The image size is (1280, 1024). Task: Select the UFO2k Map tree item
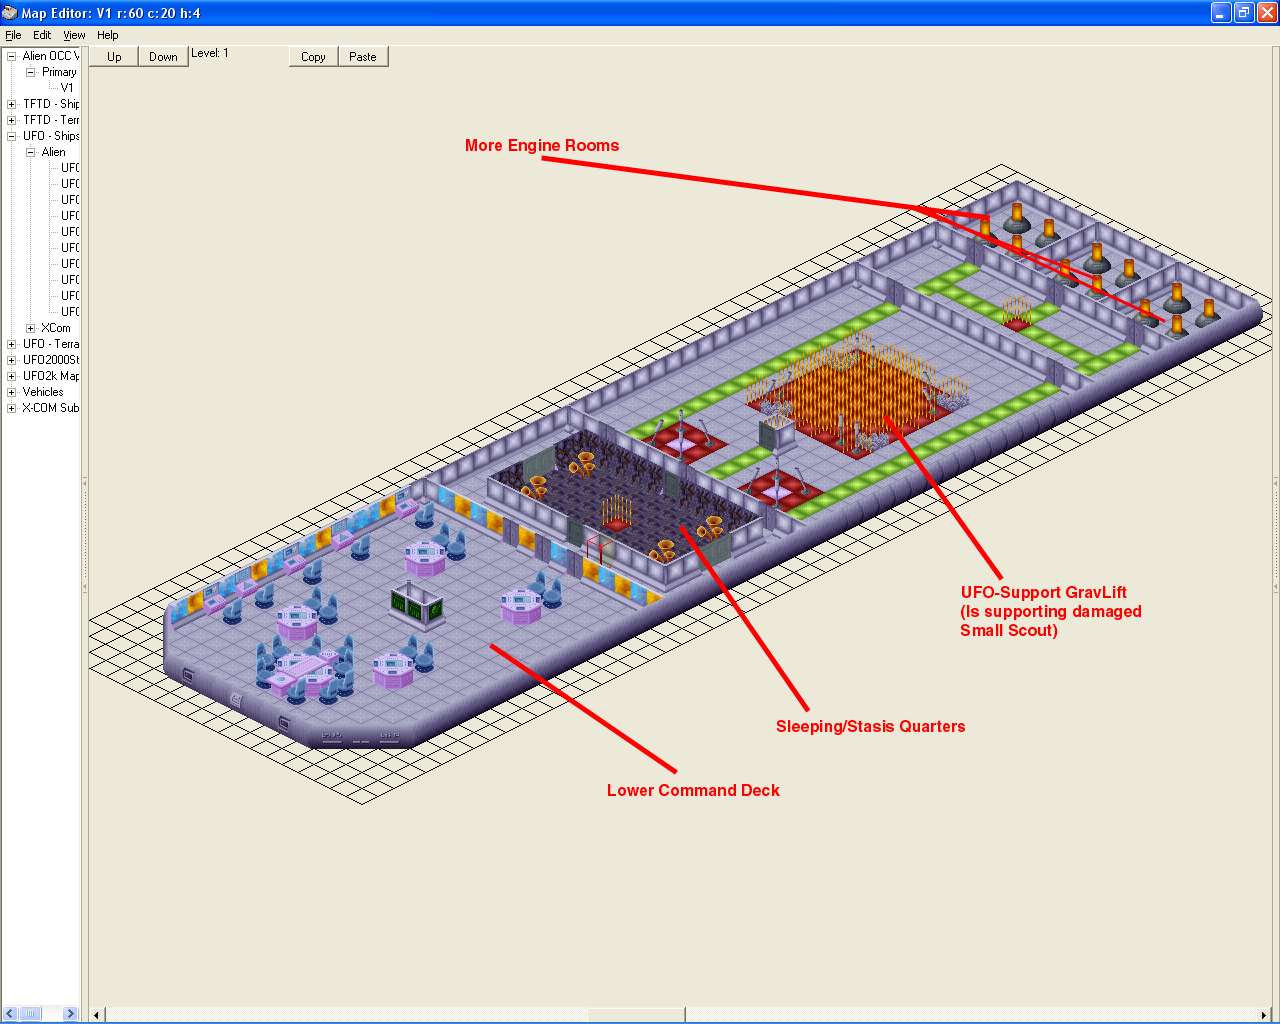pyautogui.click(x=51, y=376)
